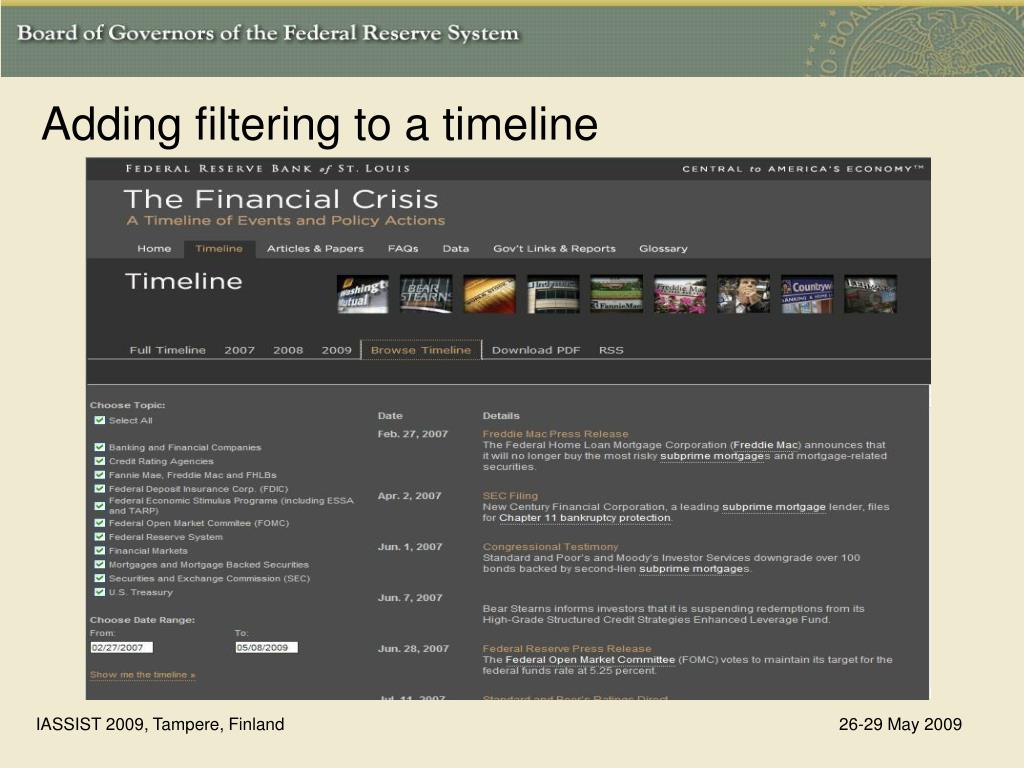Disable the Financial Markets topic checkbox
This screenshot has width=1024, height=768.
click(100, 550)
